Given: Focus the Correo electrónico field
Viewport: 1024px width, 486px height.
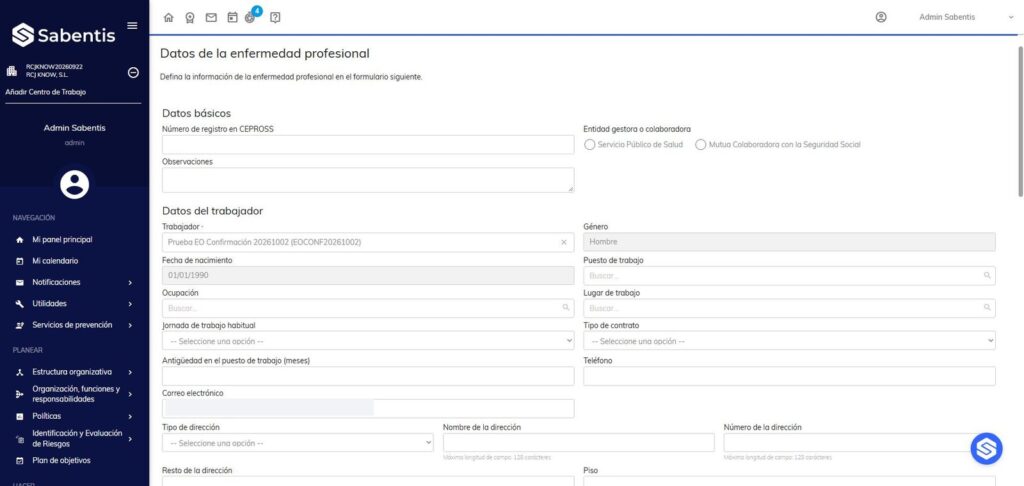Looking at the screenshot, I should point(368,409).
